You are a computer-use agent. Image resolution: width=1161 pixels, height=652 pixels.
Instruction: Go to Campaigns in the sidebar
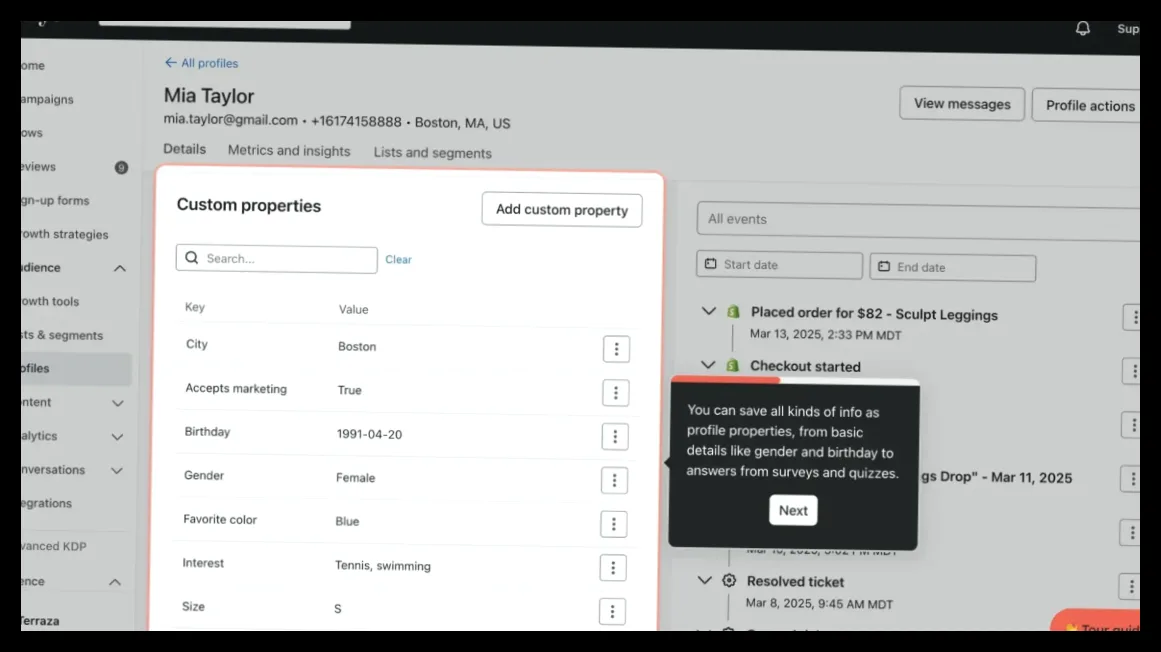(x=47, y=99)
